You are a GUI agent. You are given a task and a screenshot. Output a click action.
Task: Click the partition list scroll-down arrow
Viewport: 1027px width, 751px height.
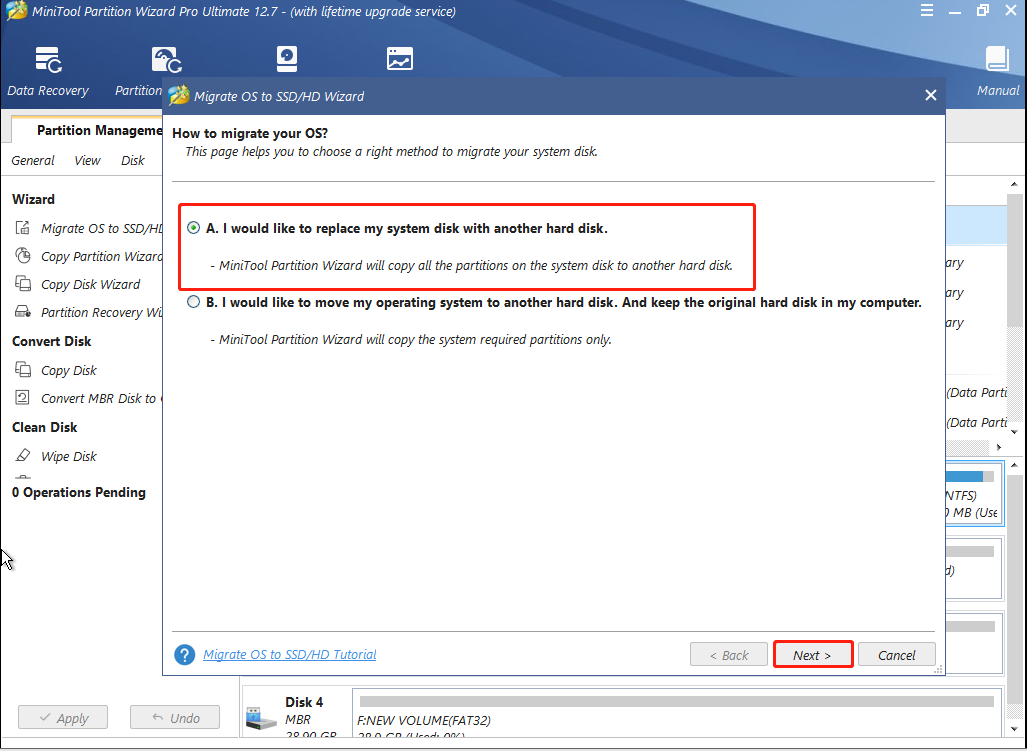(1015, 432)
